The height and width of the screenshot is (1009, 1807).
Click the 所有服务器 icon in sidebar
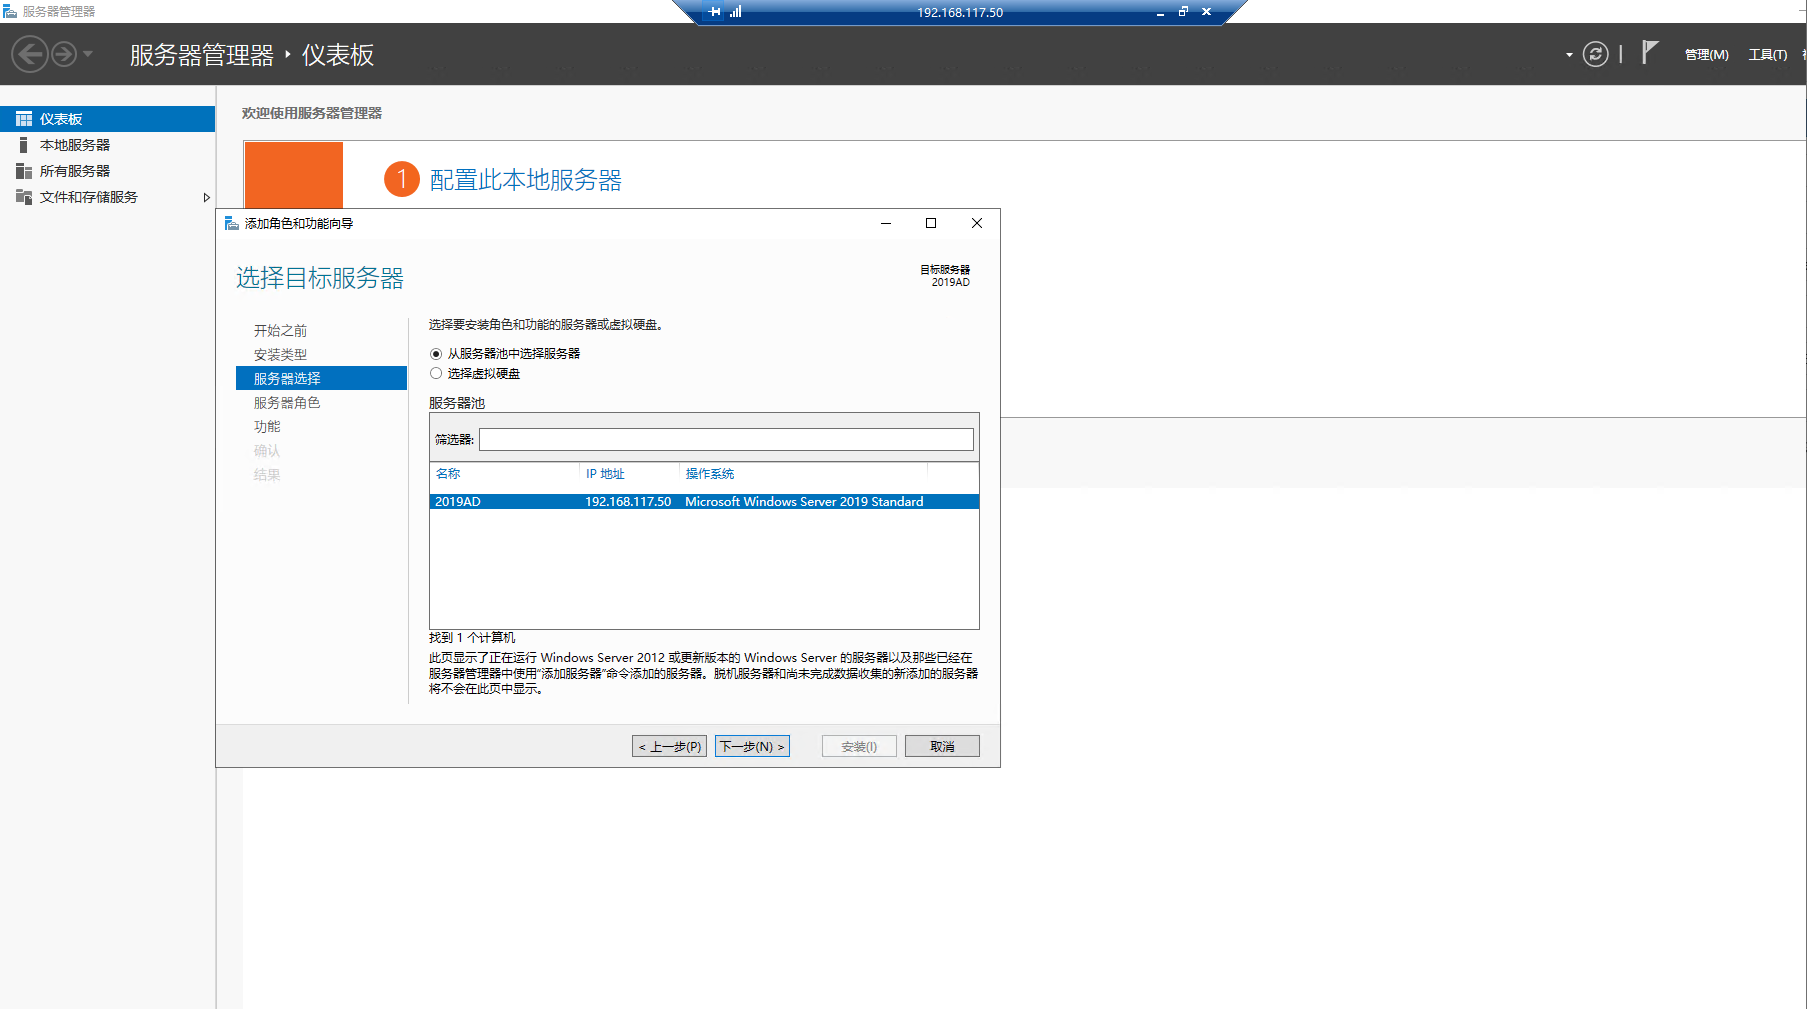24,171
